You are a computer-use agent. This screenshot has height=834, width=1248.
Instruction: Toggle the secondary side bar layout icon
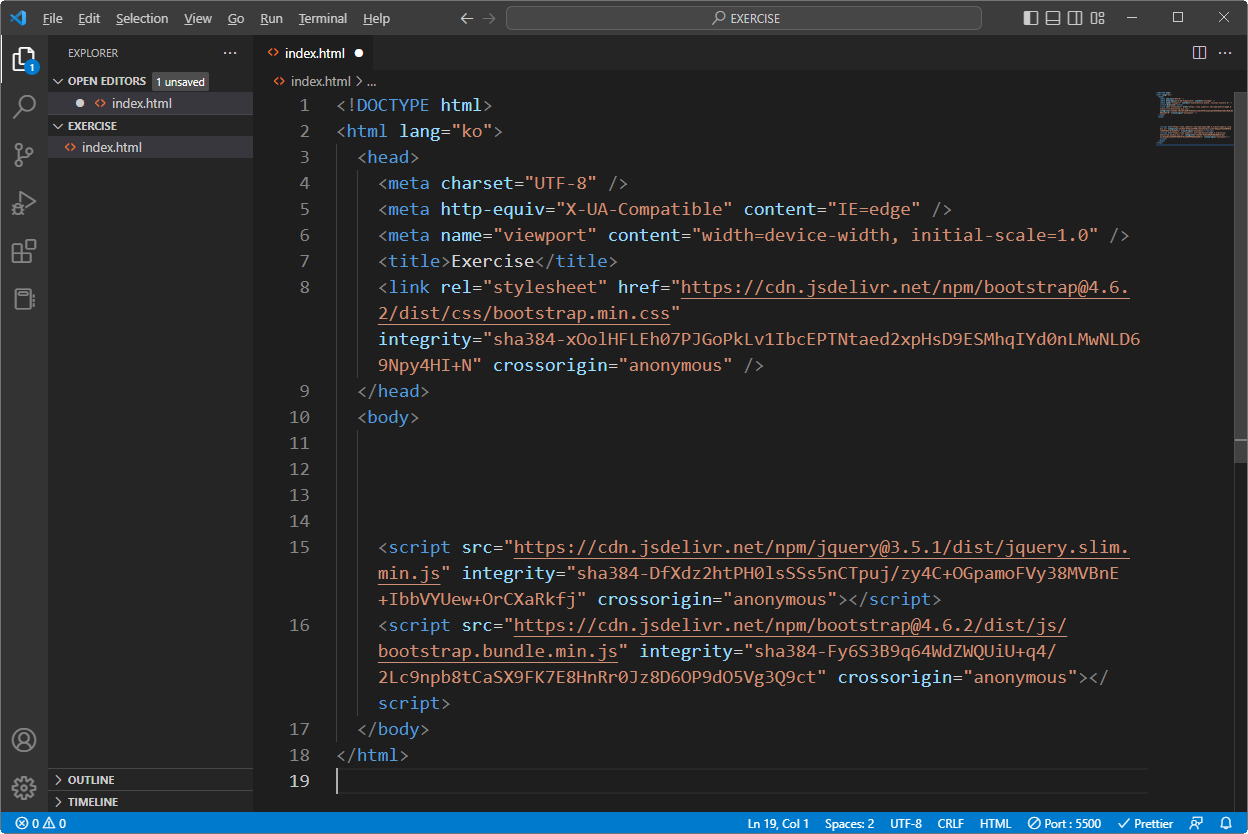pyautogui.click(x=1076, y=18)
